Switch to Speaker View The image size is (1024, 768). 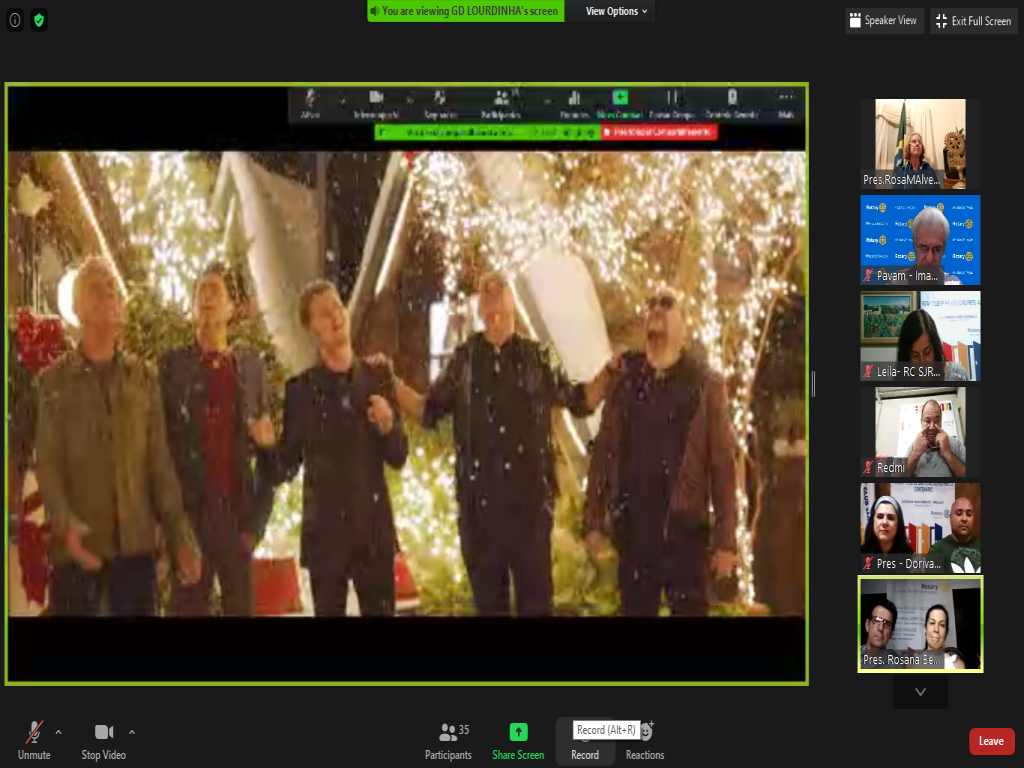coord(883,21)
